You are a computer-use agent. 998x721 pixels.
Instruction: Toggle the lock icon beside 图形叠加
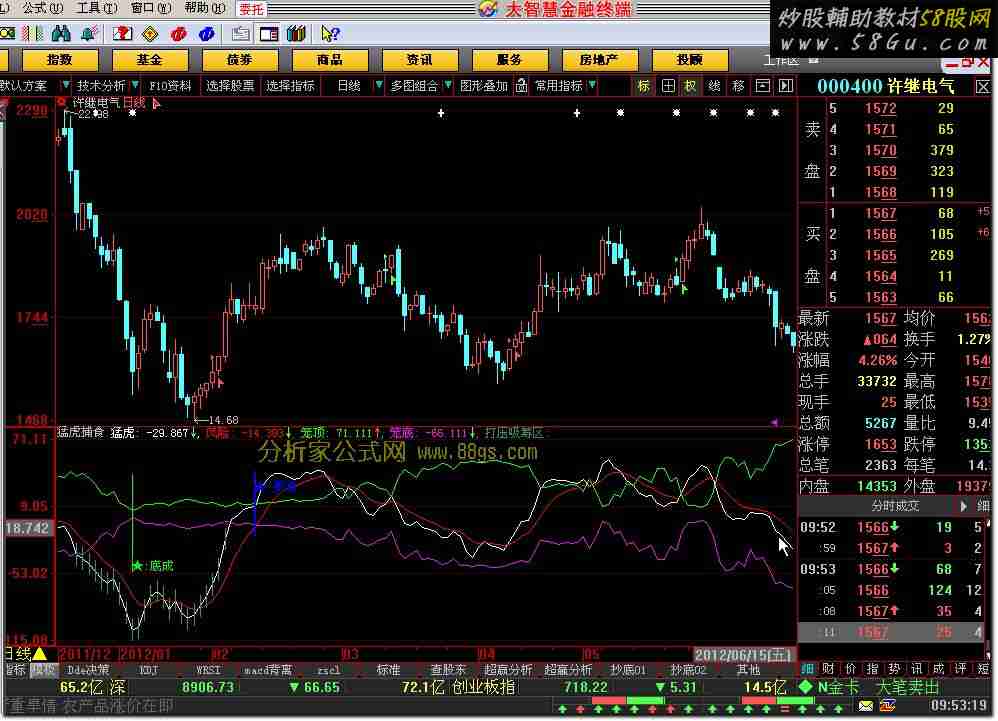[521, 85]
